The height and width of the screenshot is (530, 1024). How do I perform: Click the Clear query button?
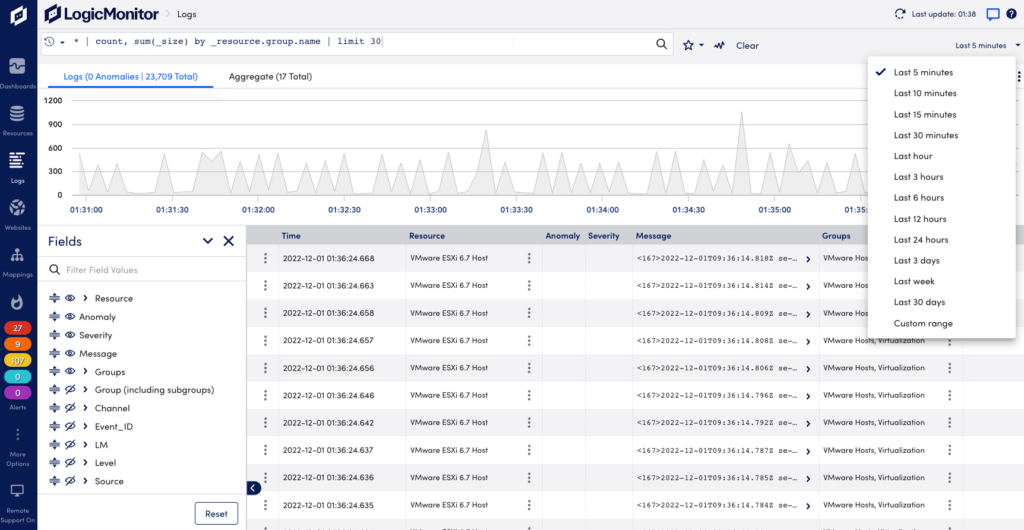click(x=747, y=46)
